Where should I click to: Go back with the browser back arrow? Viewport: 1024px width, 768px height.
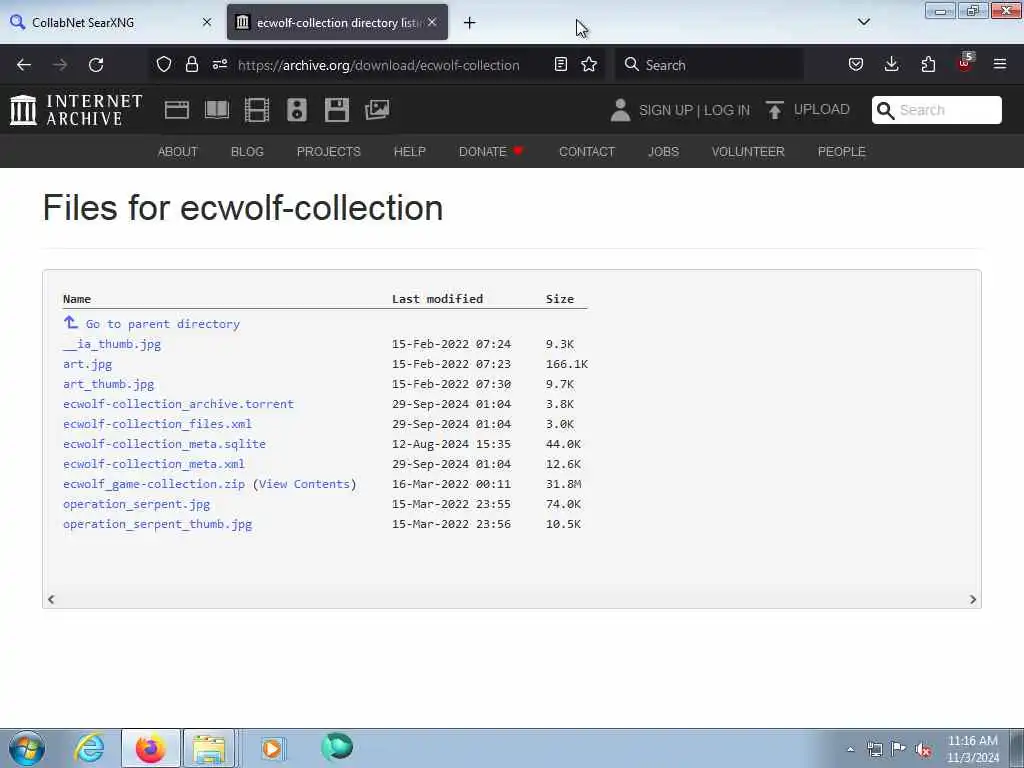[24, 65]
